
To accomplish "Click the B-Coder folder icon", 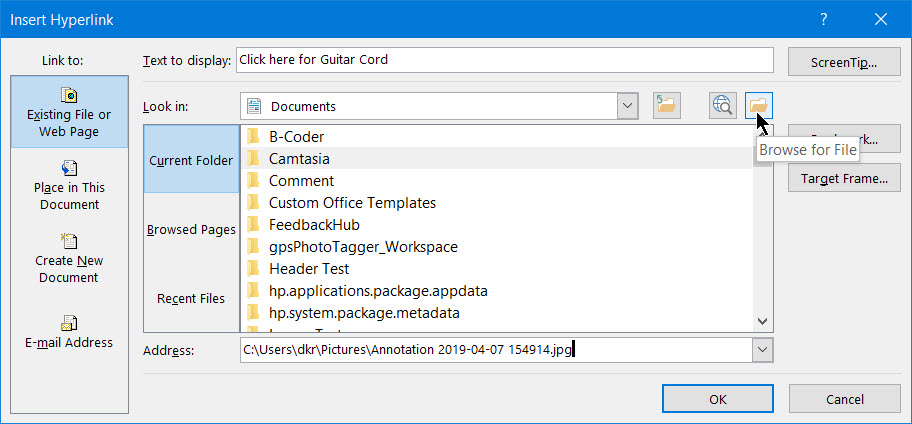I will click(253, 137).
